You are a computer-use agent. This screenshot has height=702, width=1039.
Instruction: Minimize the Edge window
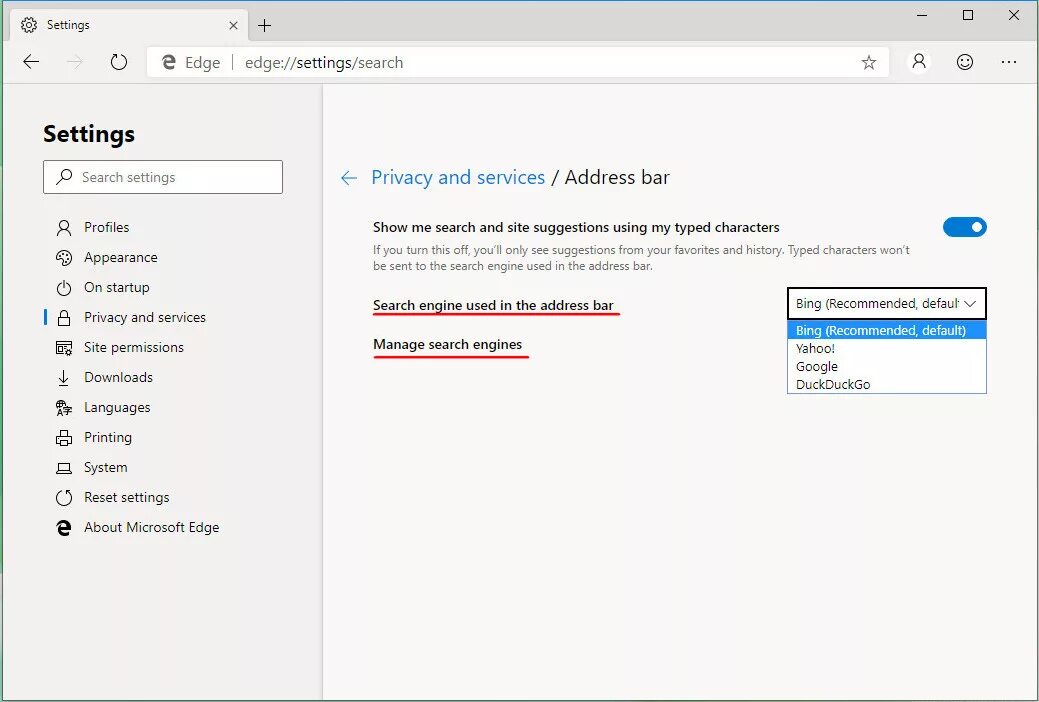[922, 15]
